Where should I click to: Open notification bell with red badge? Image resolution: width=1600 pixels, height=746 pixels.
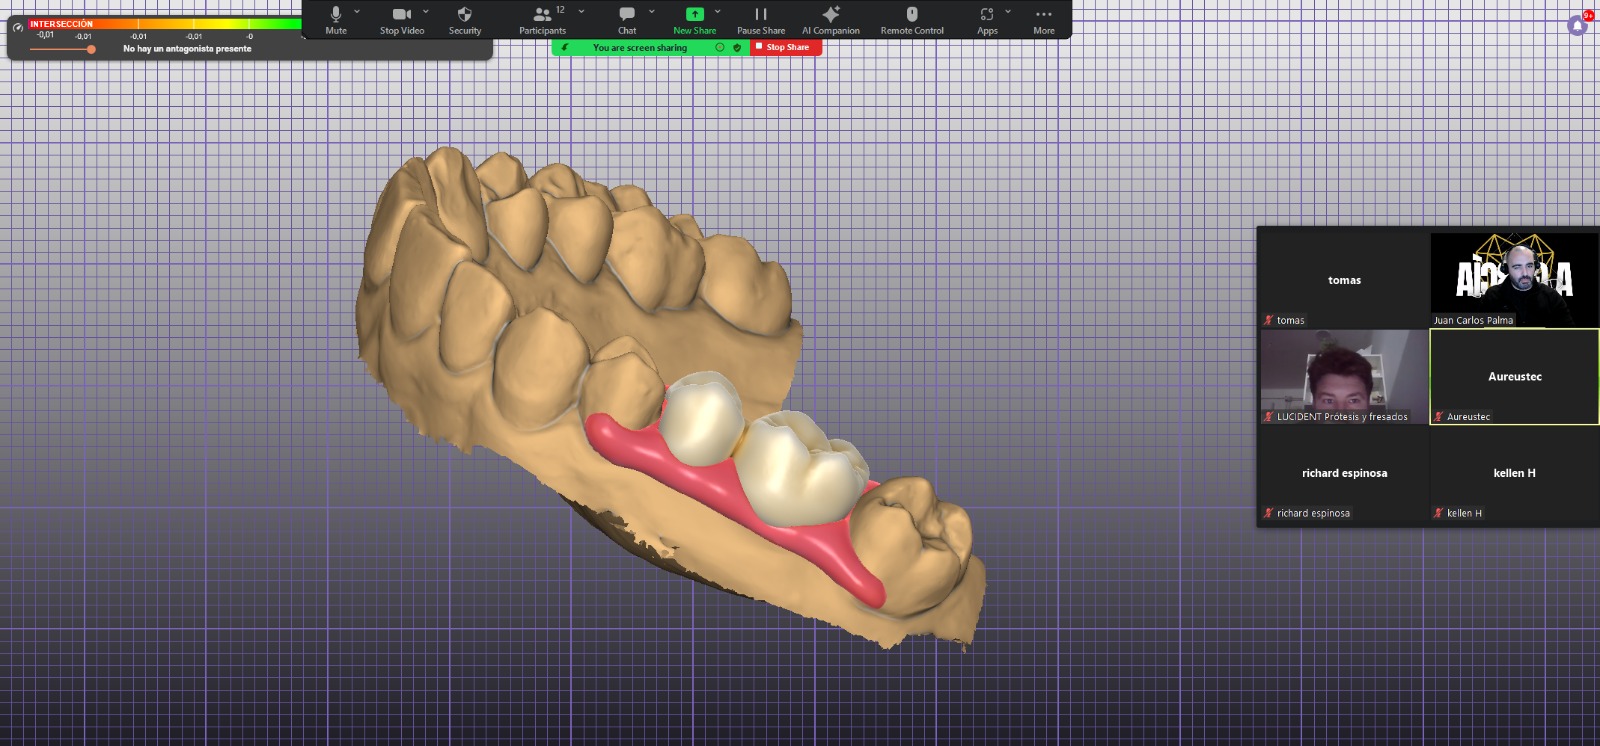click(x=1579, y=24)
